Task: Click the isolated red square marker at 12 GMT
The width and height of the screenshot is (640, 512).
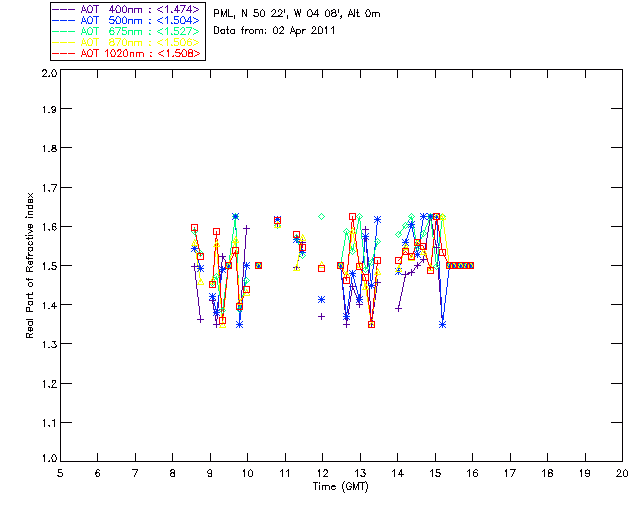Action: (322, 269)
